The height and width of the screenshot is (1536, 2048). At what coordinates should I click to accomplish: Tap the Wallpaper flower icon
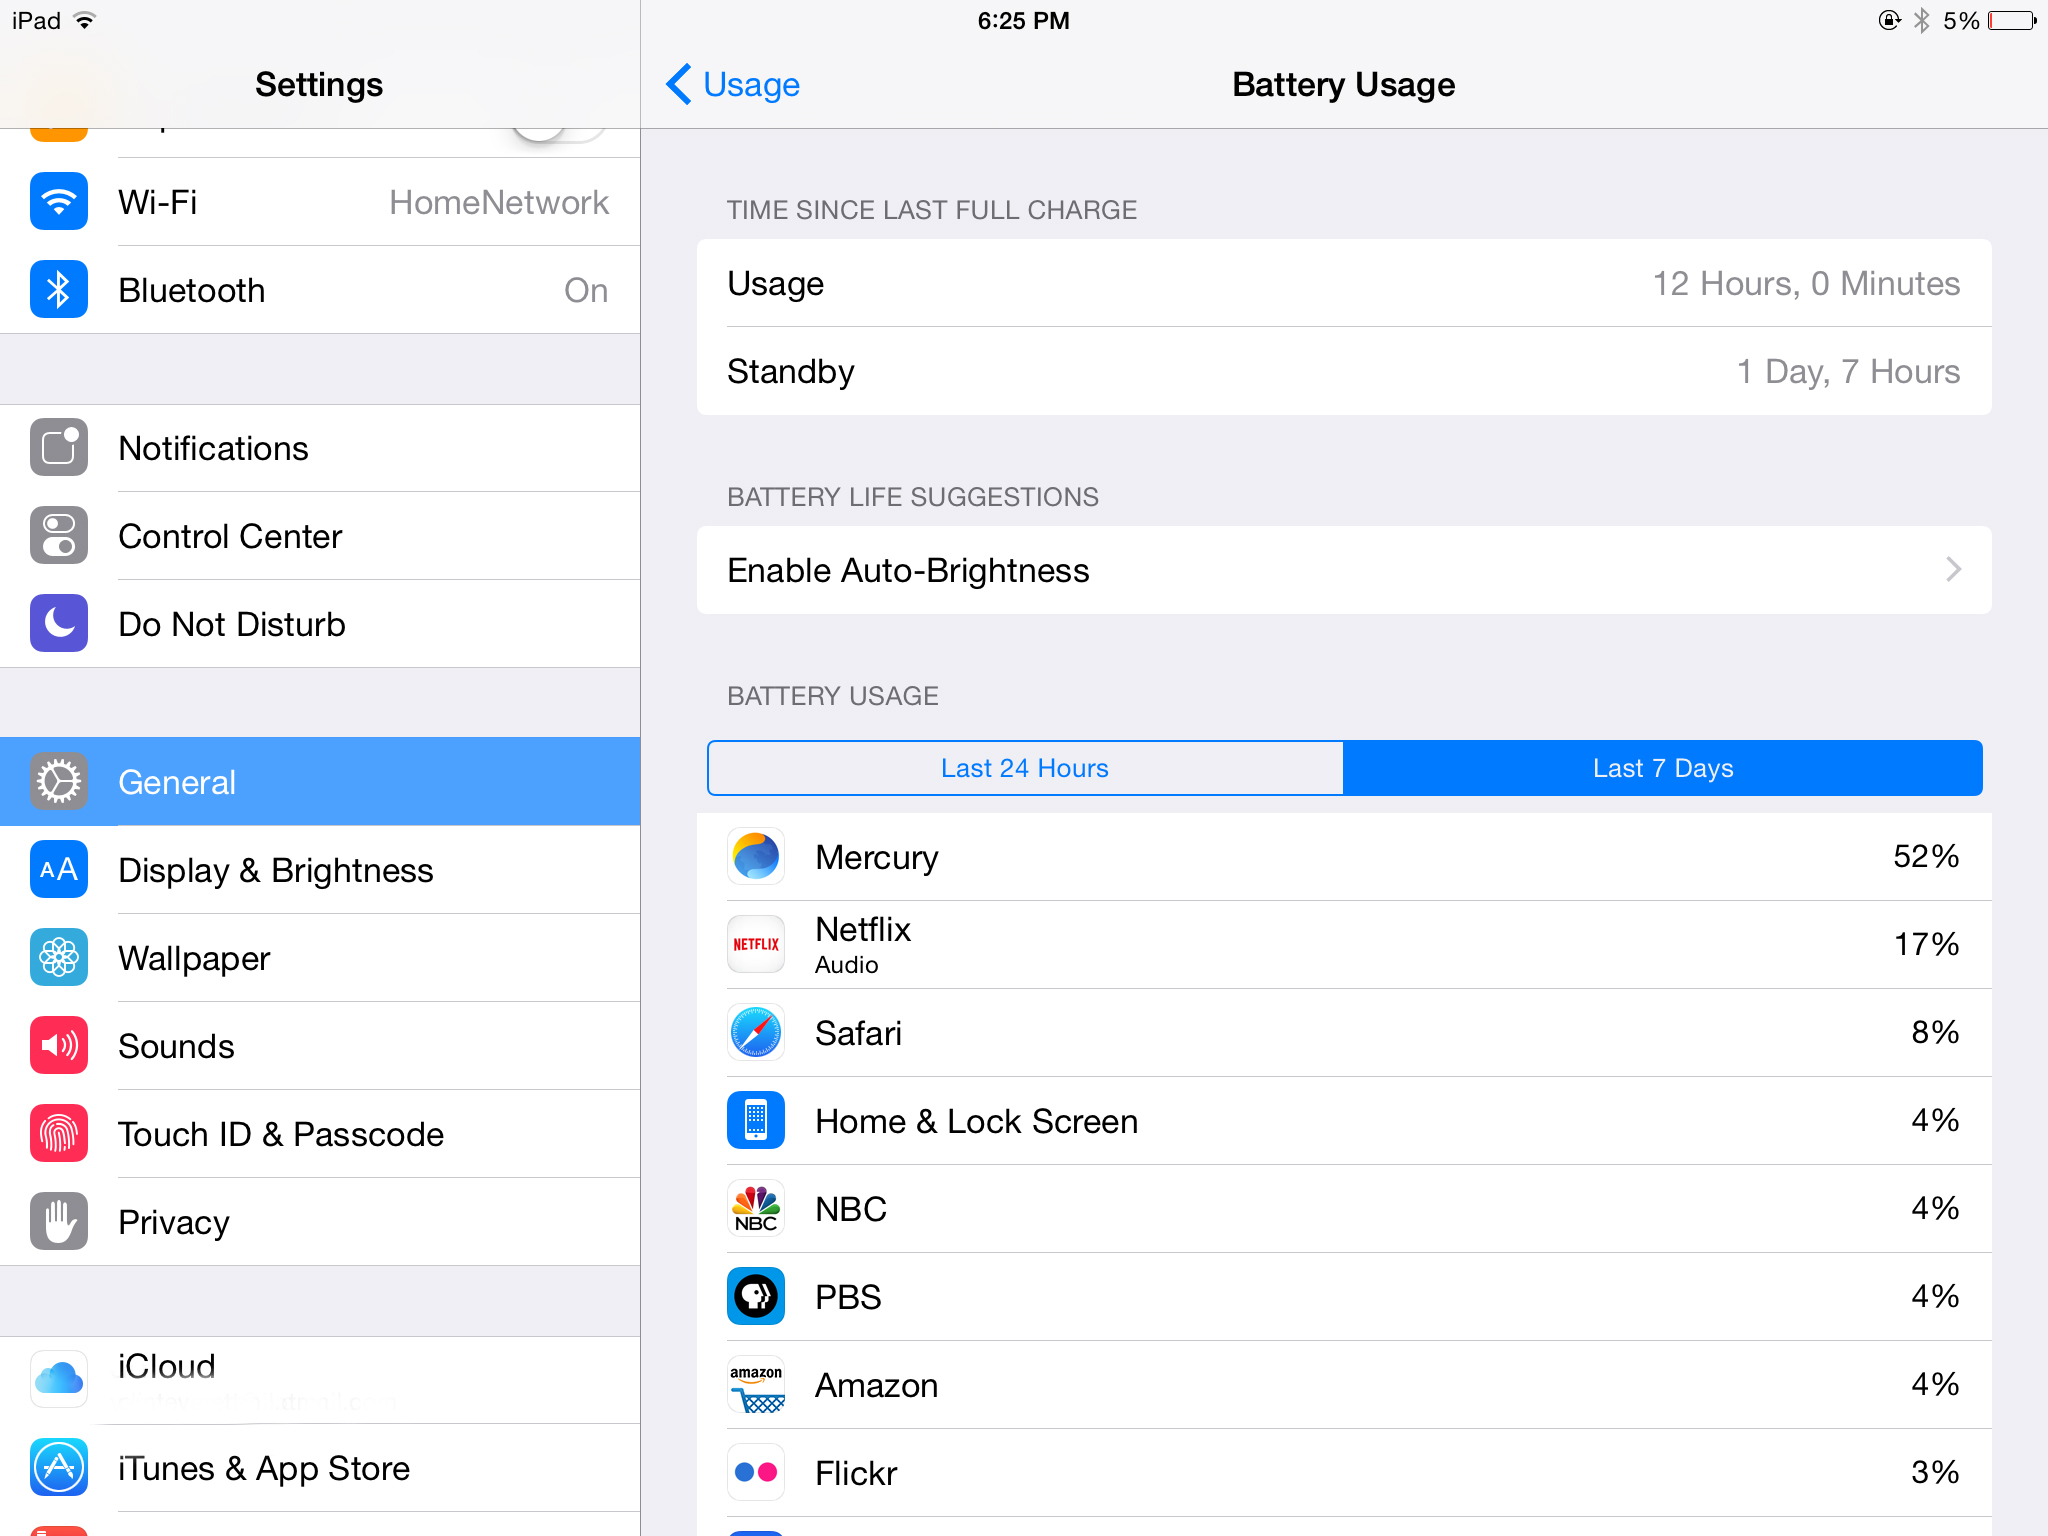click(59, 958)
